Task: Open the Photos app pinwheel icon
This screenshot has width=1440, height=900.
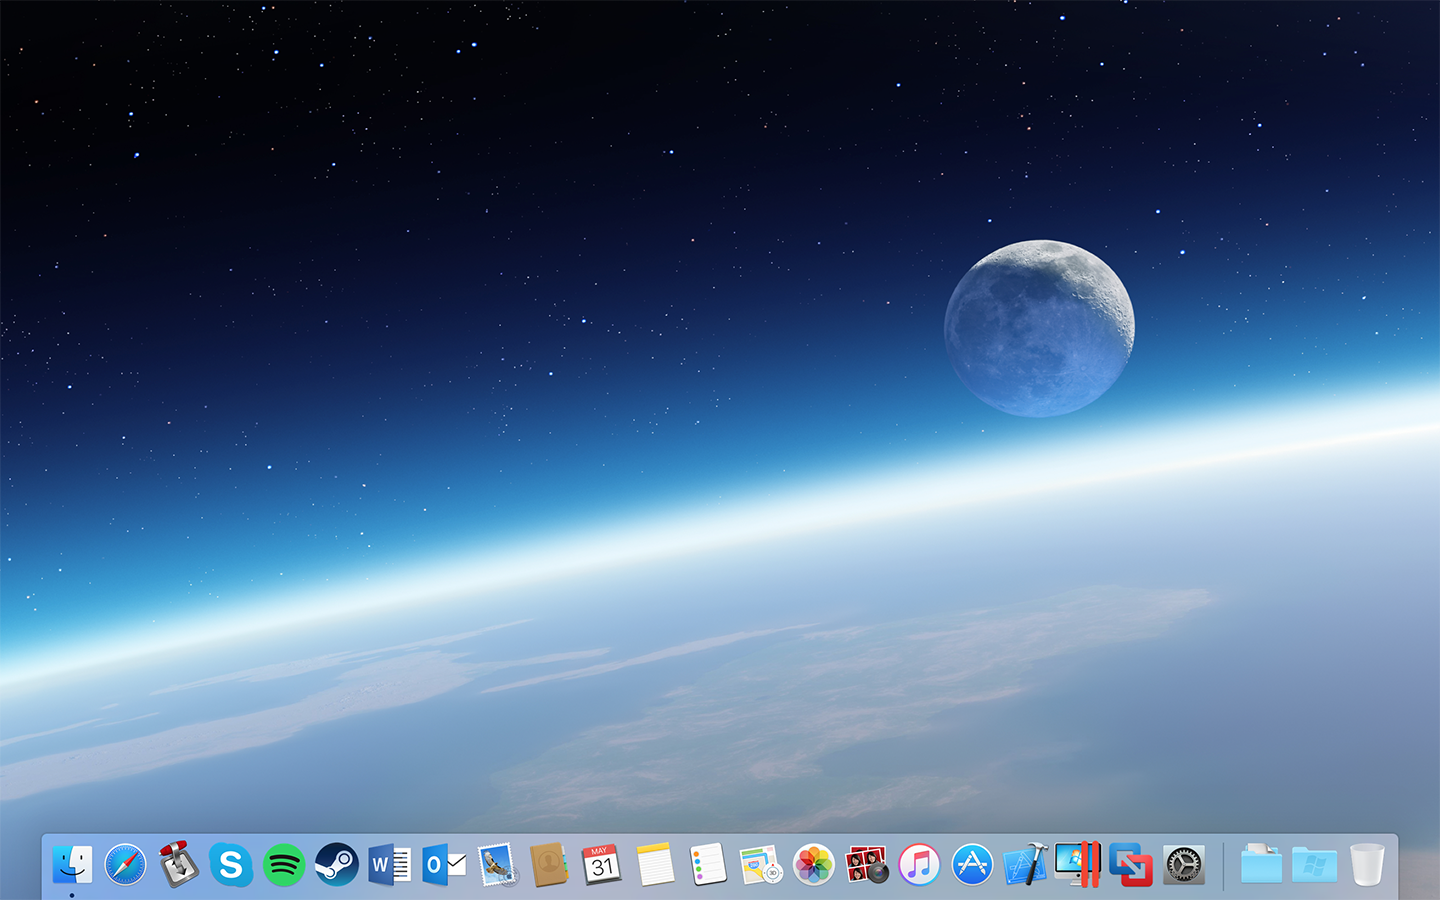Action: tap(814, 864)
